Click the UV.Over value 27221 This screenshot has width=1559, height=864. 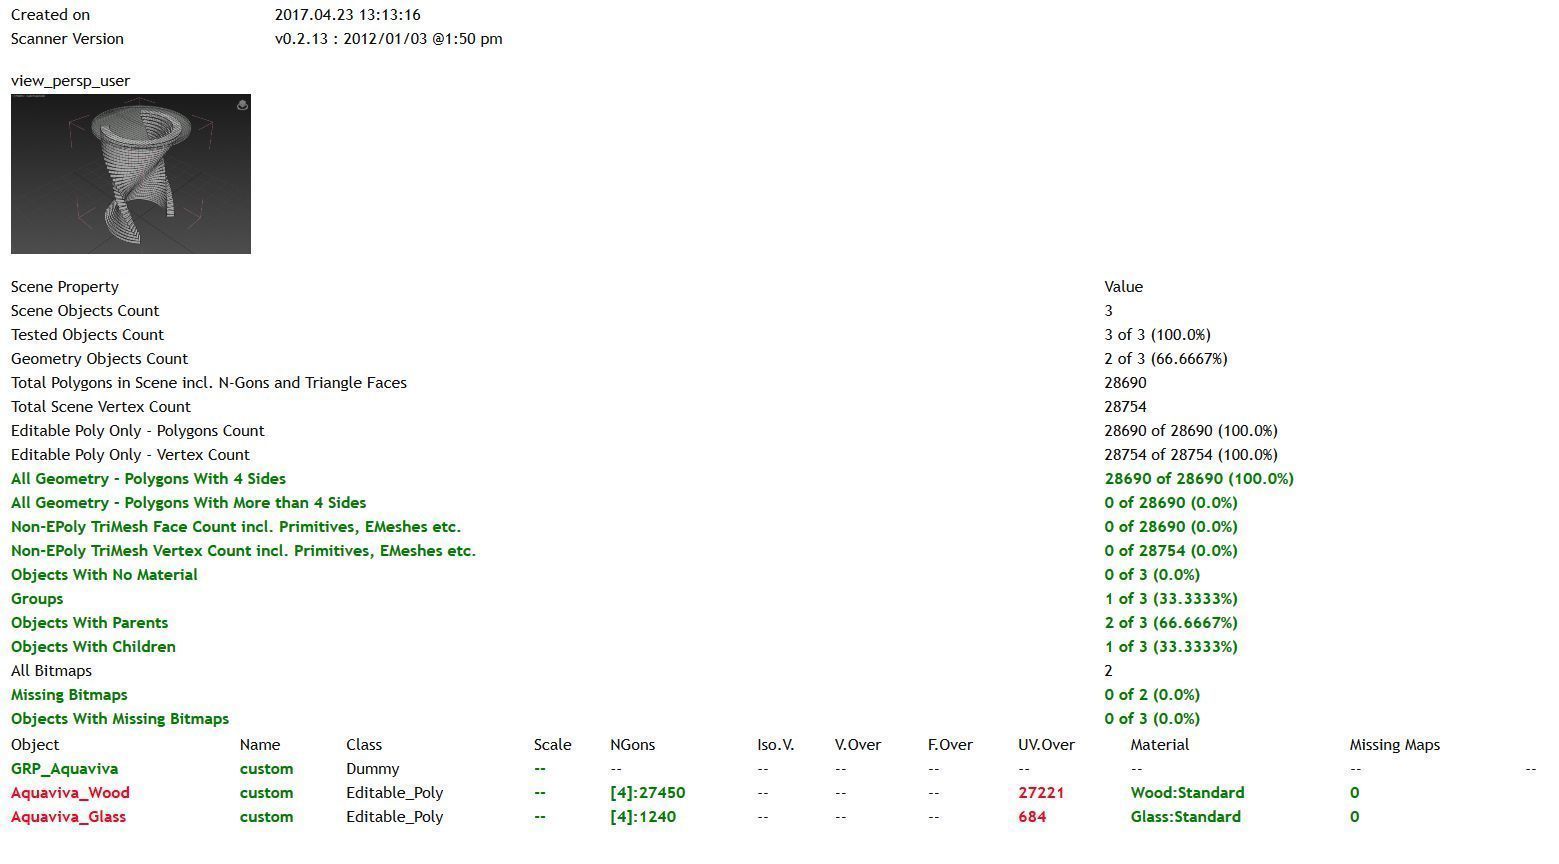pos(1041,793)
